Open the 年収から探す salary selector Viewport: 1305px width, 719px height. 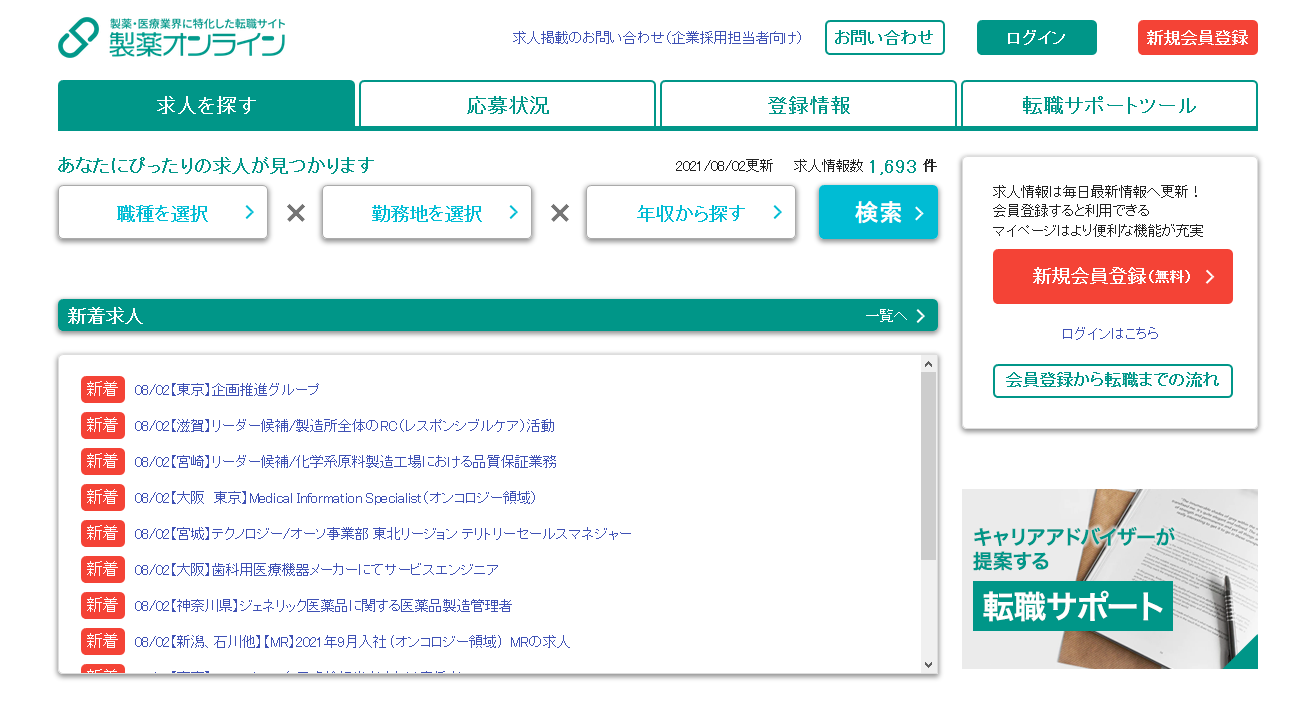(x=690, y=212)
